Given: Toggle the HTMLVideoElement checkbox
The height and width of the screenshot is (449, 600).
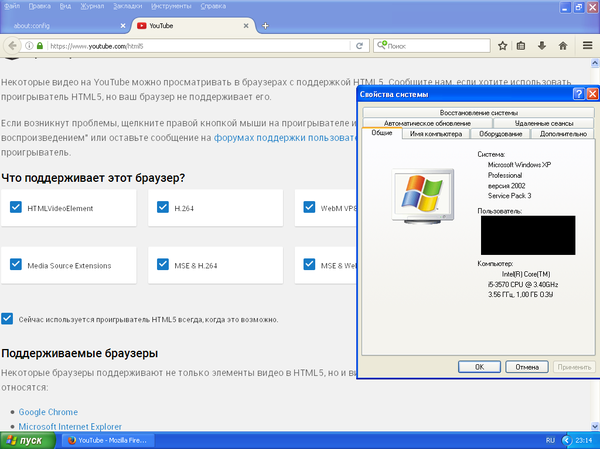Looking at the screenshot, I should click(16, 207).
